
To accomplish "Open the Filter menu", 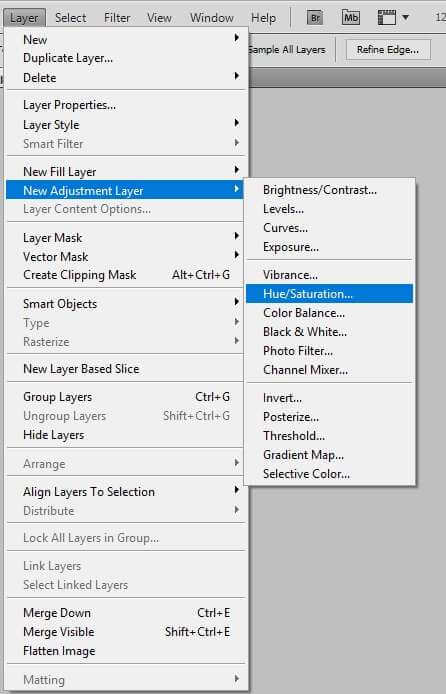I will click(x=117, y=18).
